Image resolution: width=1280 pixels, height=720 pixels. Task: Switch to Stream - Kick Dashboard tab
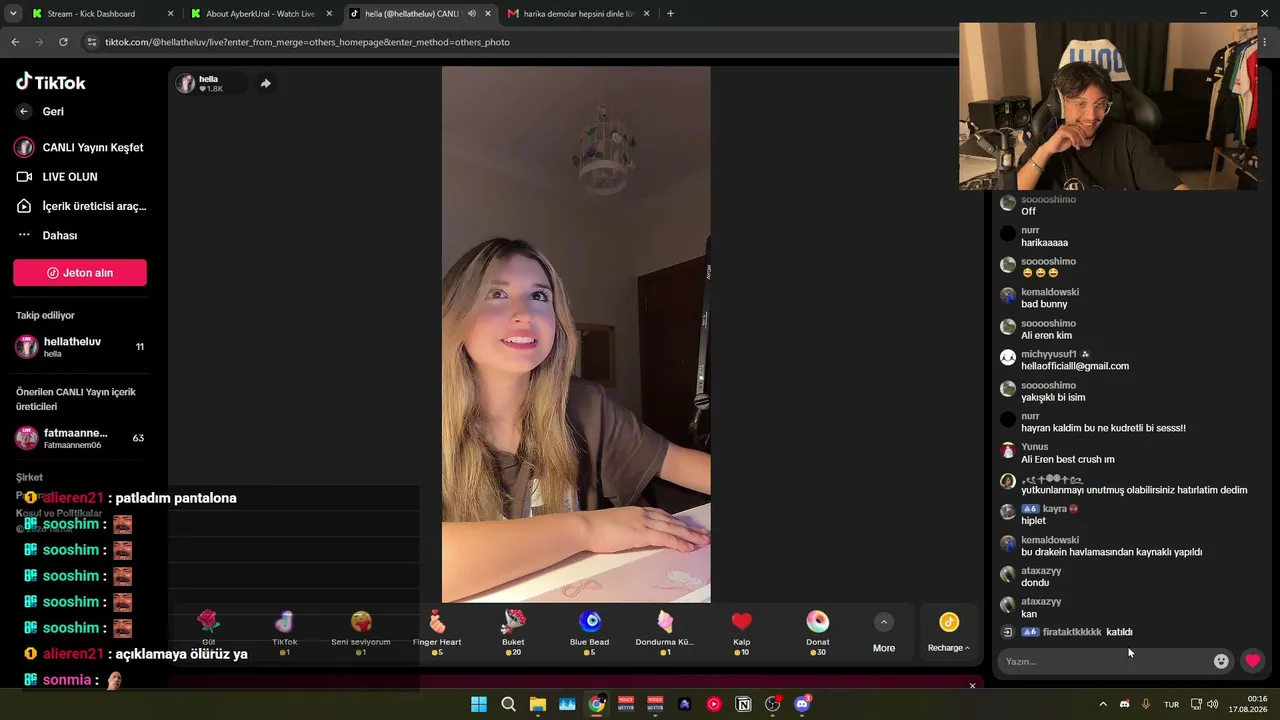coord(100,14)
